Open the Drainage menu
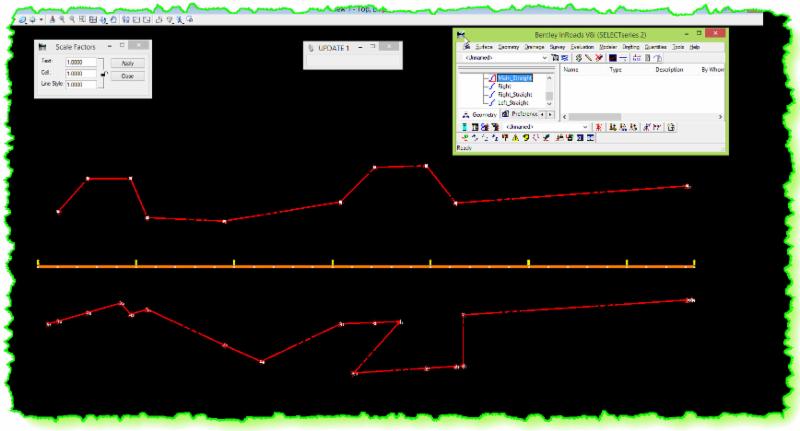This screenshot has height=431, width=800. tap(534, 47)
